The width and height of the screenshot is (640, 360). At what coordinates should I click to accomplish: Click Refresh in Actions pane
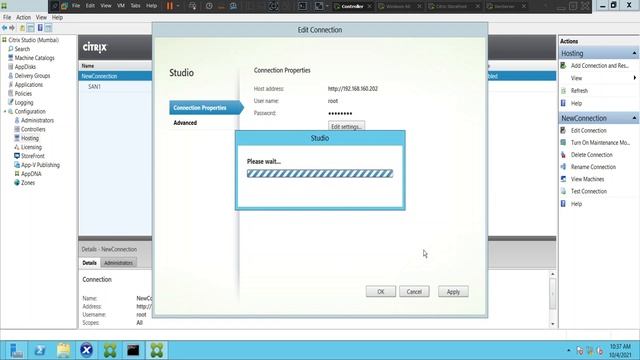[579, 91]
